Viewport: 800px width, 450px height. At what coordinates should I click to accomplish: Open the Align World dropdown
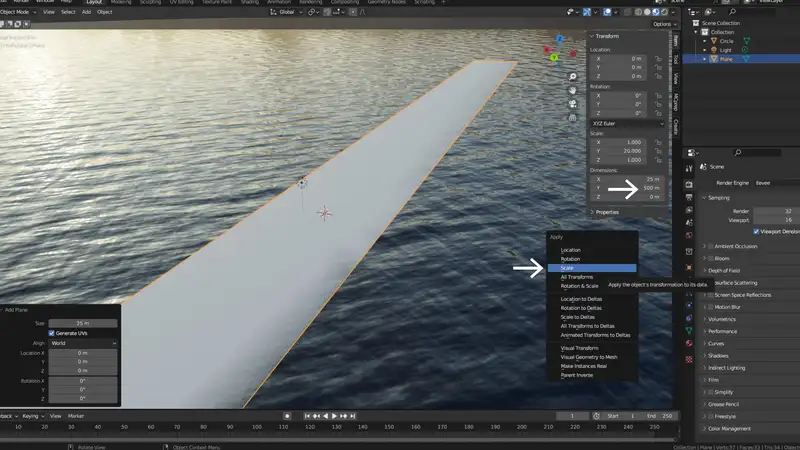pyautogui.click(x=83, y=343)
